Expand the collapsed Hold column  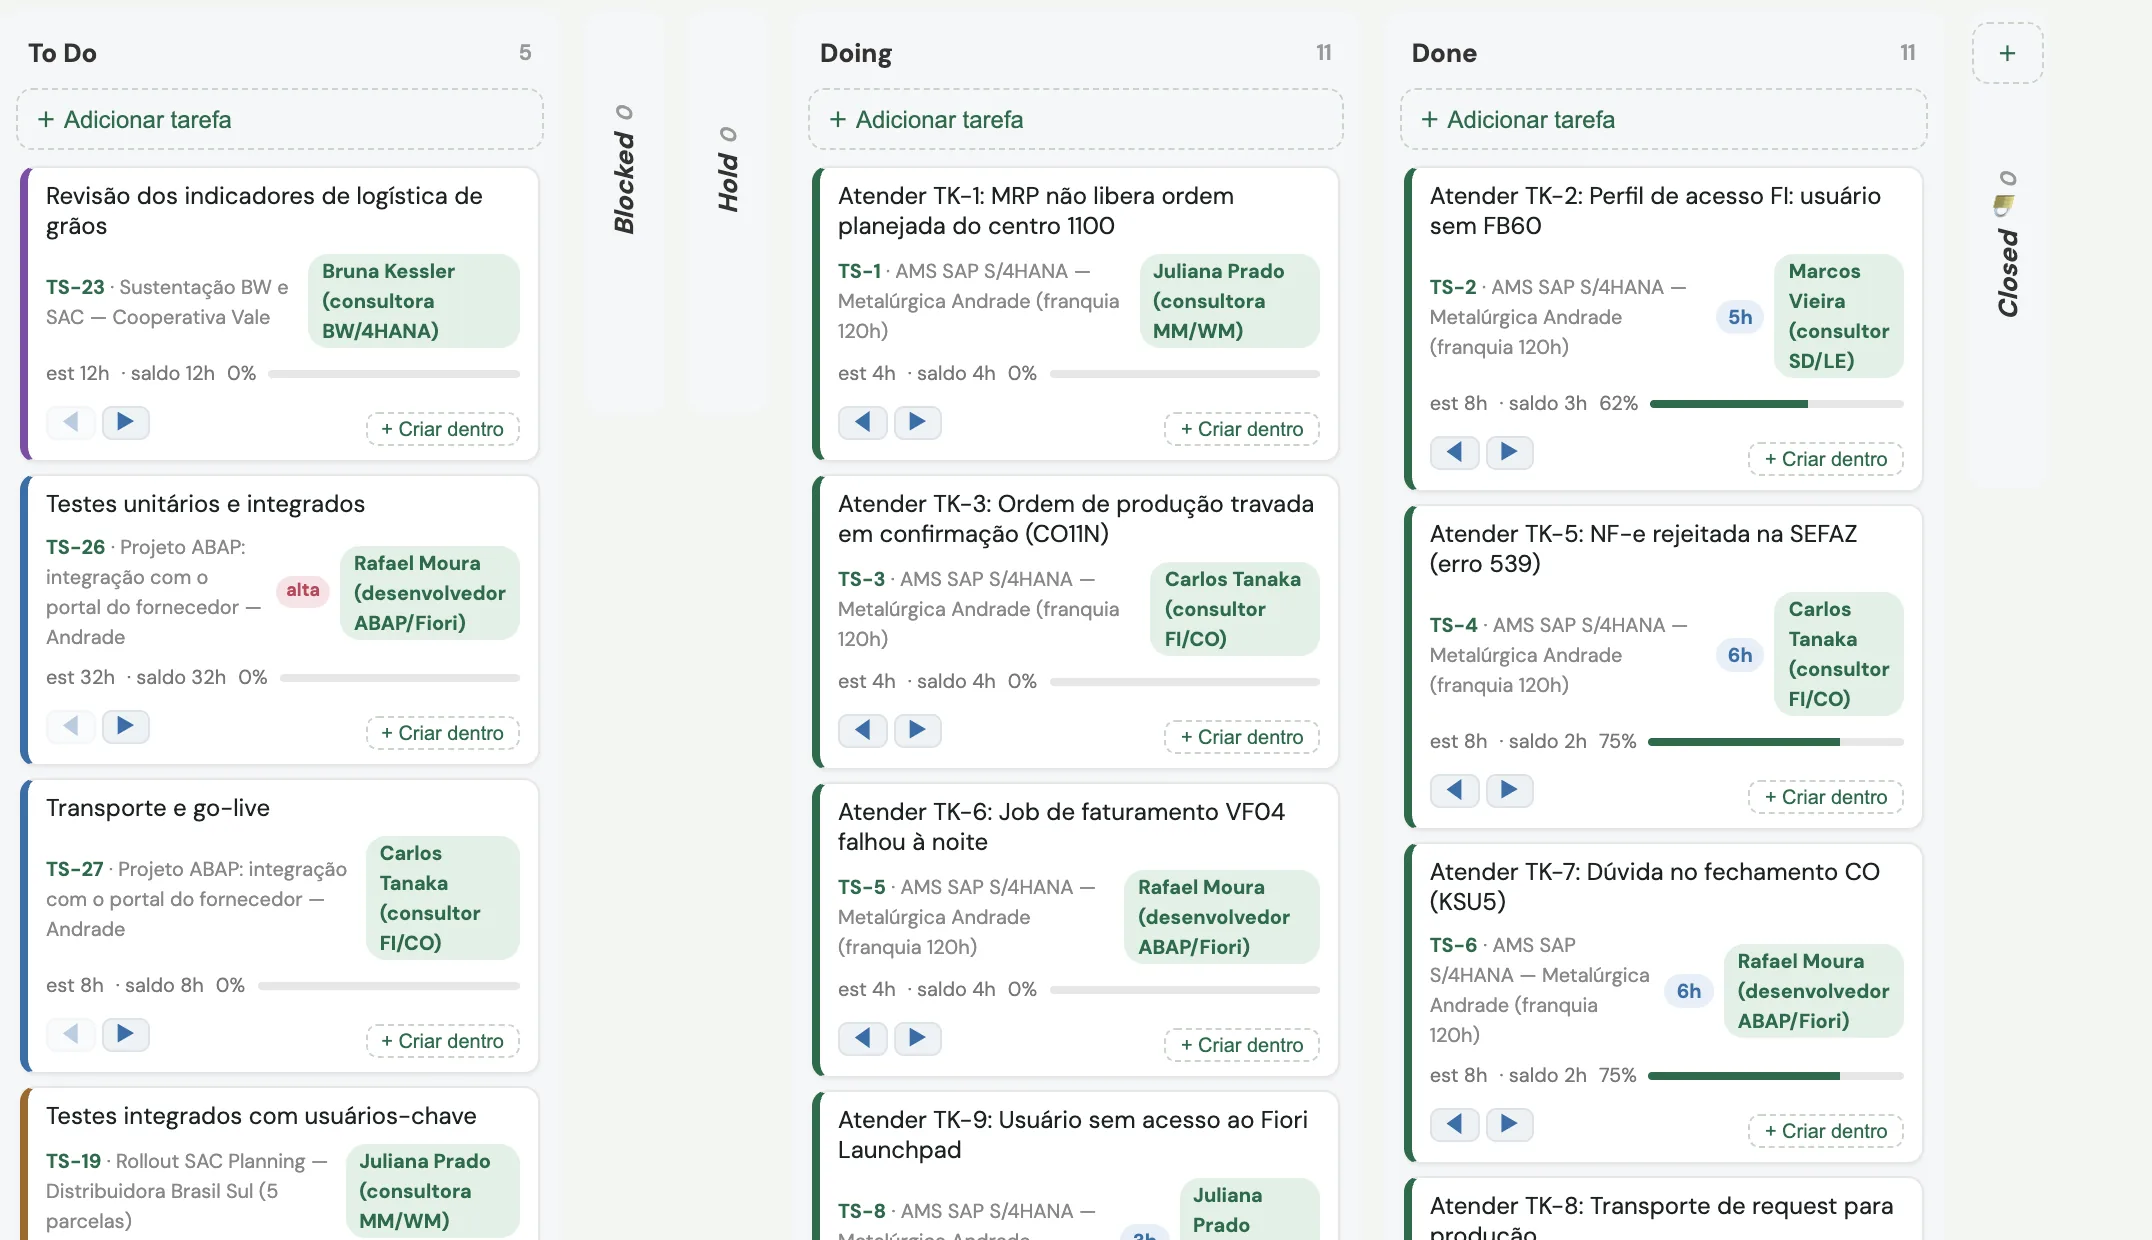[x=728, y=169]
